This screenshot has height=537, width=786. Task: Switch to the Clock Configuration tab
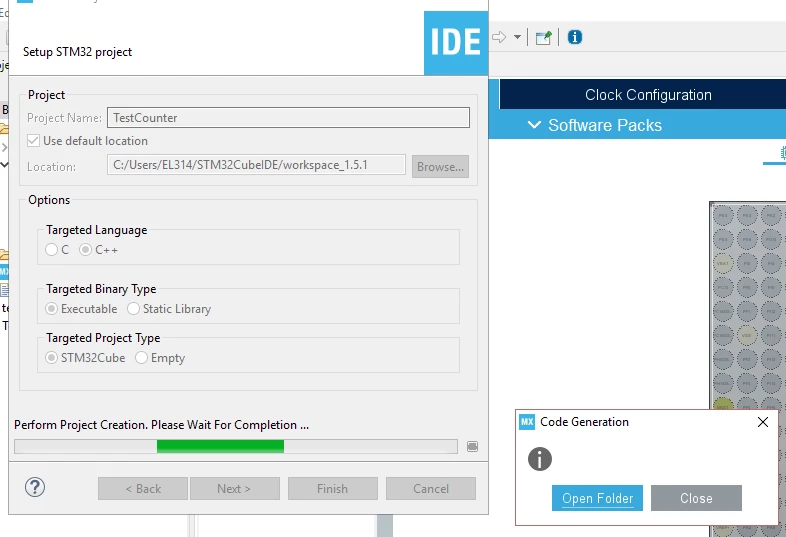coord(648,95)
